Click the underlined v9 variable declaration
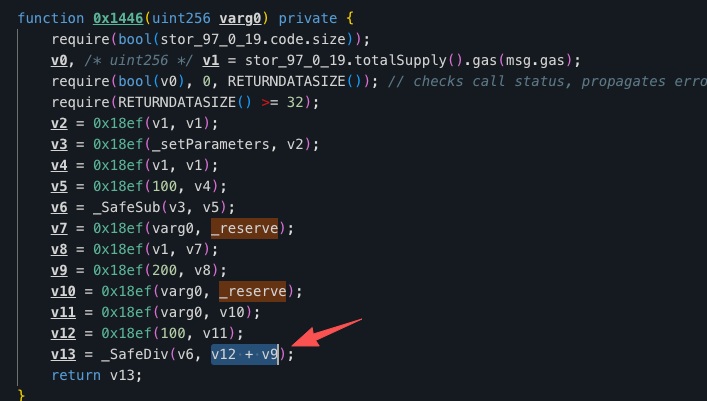The height and width of the screenshot is (401, 707). pos(59,270)
